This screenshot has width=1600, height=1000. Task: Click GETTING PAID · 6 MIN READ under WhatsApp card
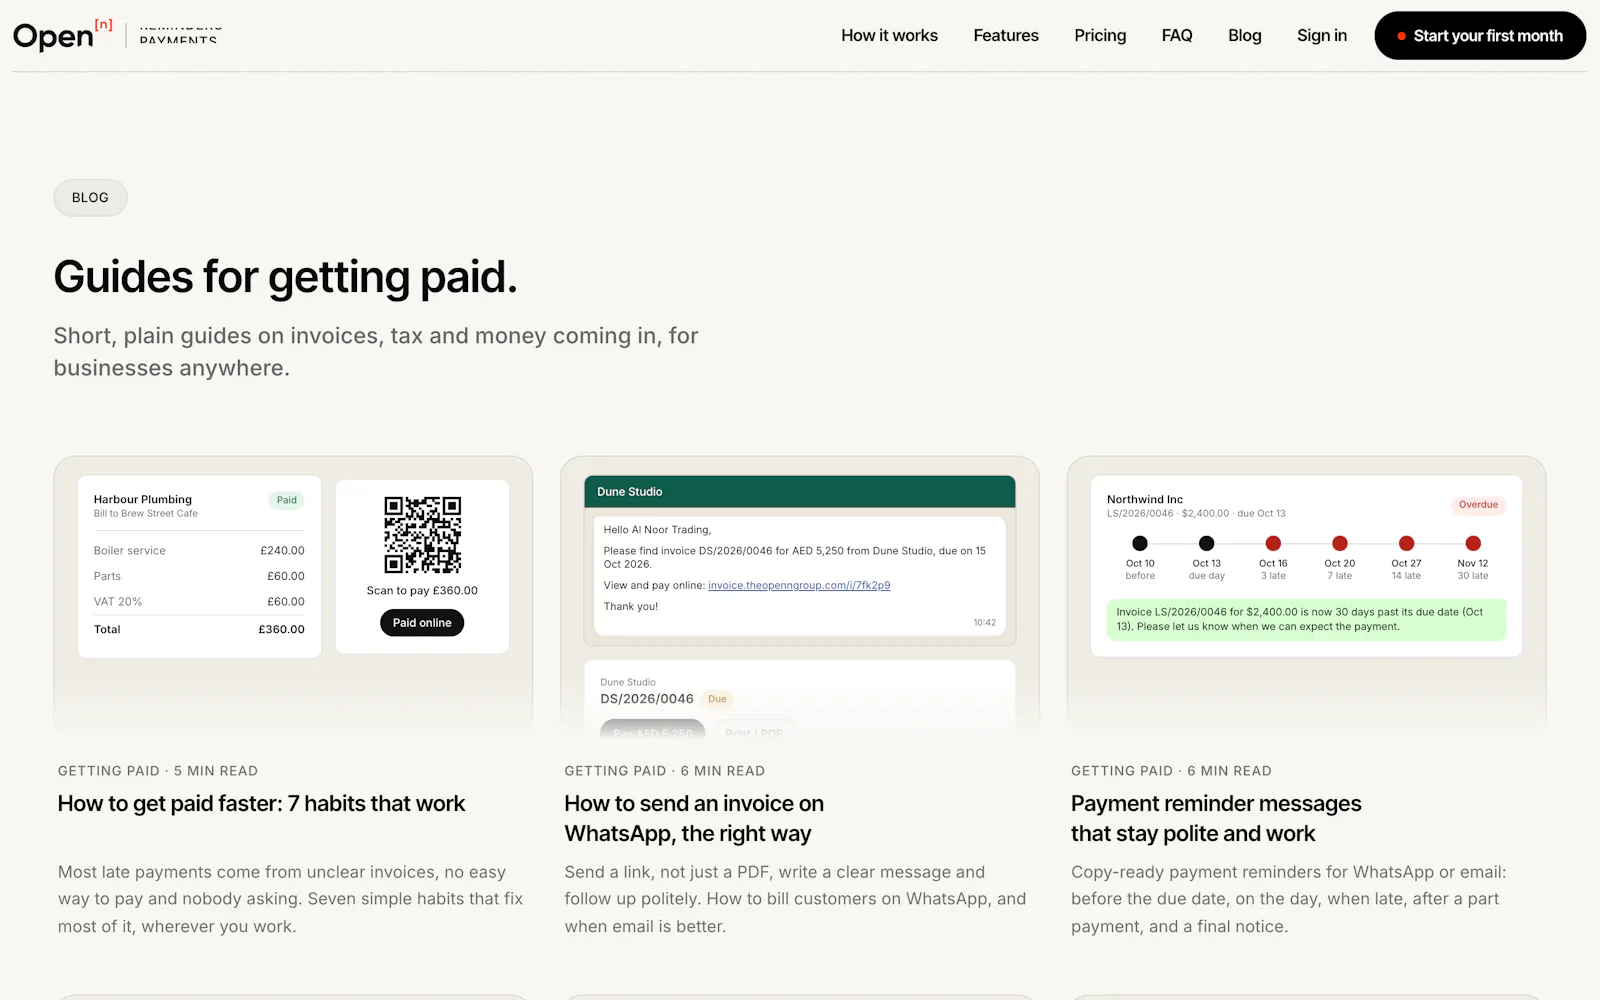665,771
